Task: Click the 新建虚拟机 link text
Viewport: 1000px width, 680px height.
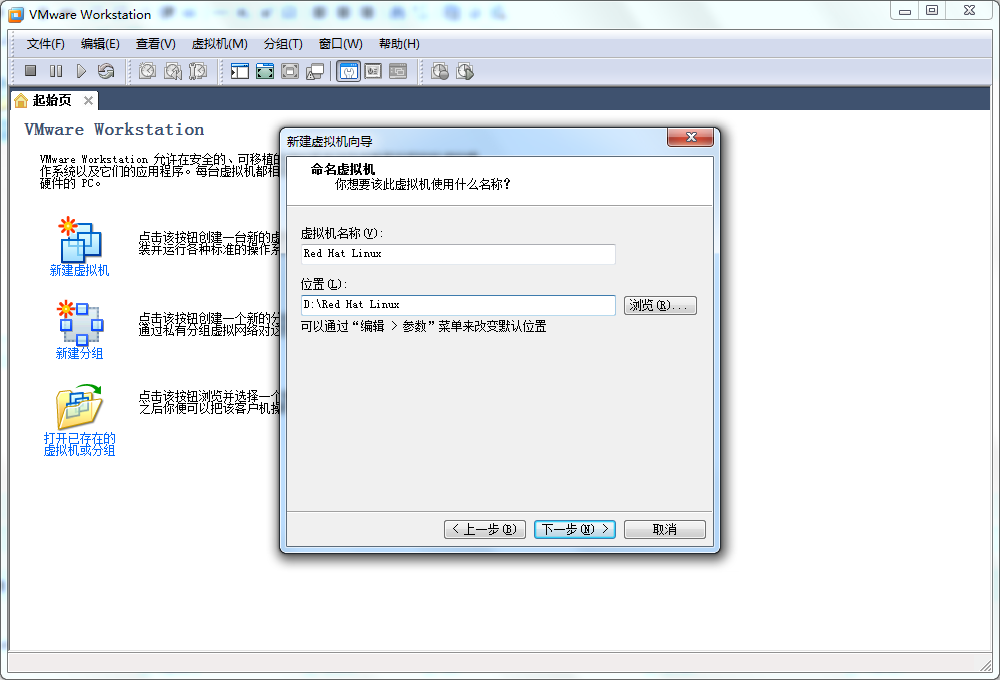Action: point(80,270)
